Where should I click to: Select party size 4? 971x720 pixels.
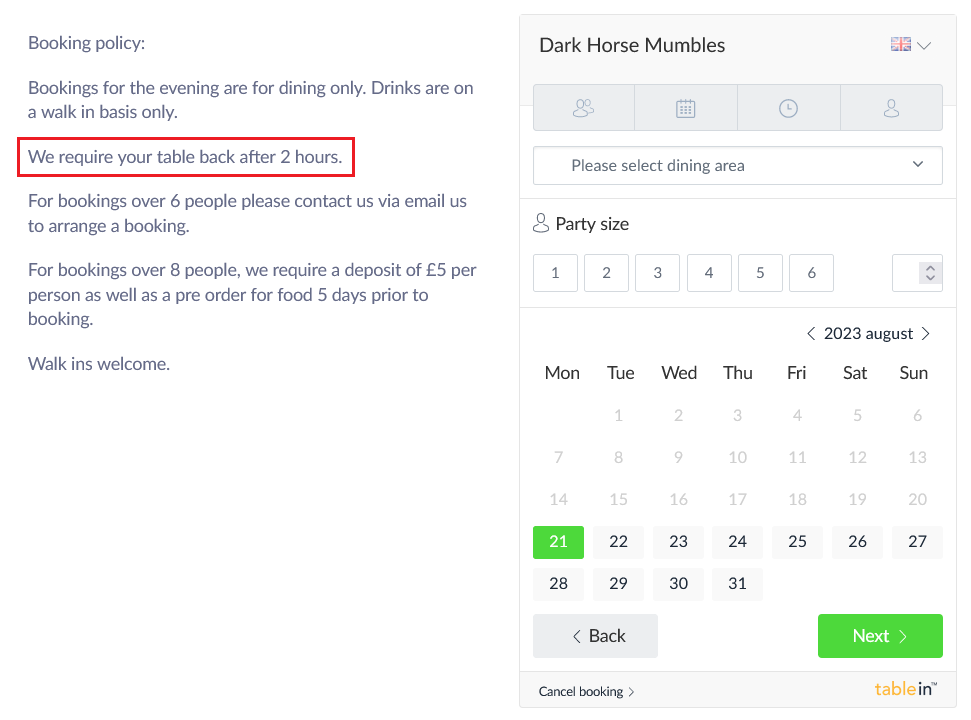point(709,273)
